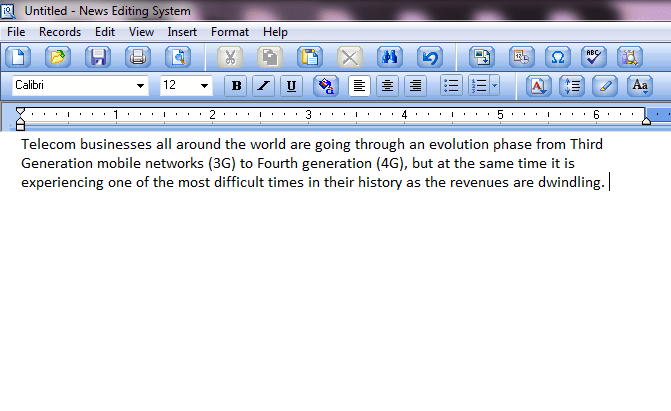This screenshot has width=671, height=411.
Task: Change case with the Aa icon
Action: tap(640, 86)
